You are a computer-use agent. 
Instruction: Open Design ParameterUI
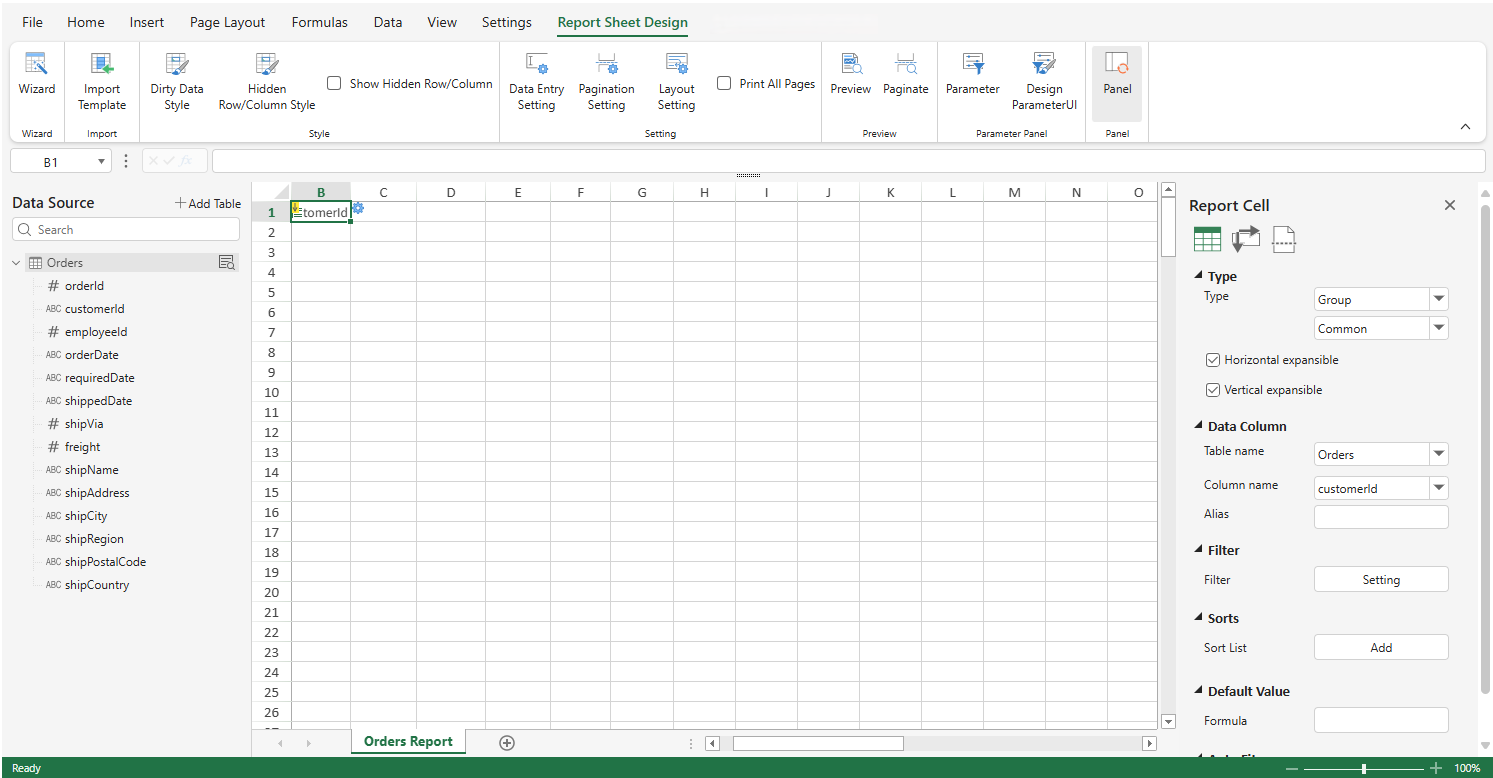click(1044, 82)
